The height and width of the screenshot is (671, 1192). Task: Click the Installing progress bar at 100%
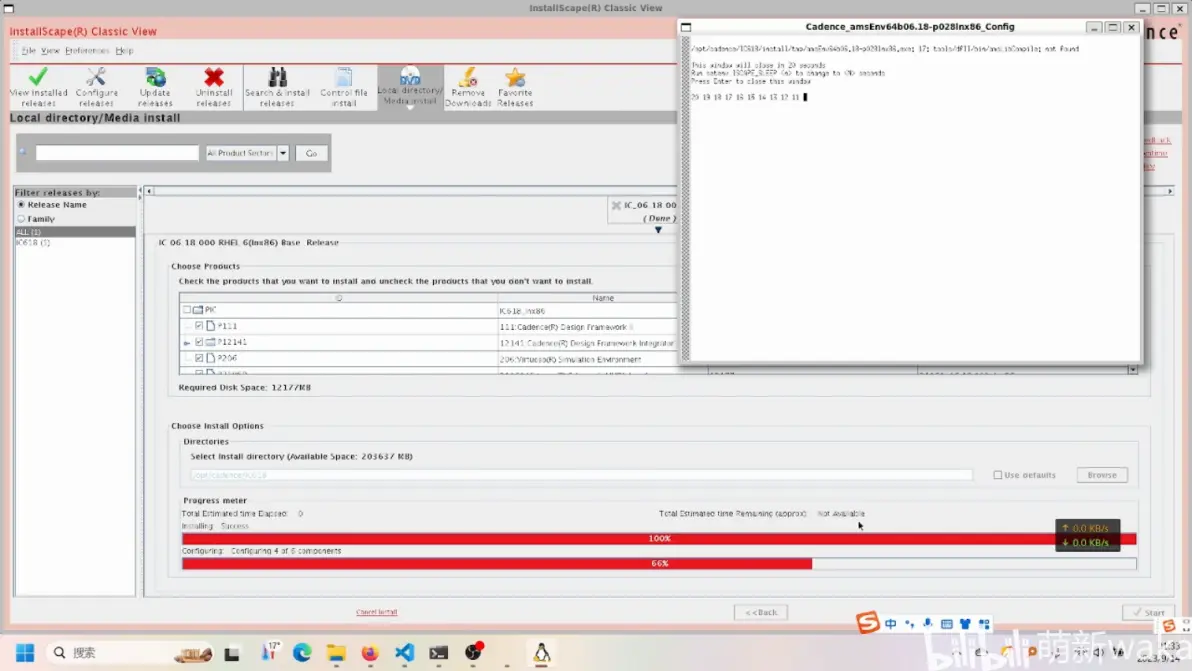pos(659,539)
